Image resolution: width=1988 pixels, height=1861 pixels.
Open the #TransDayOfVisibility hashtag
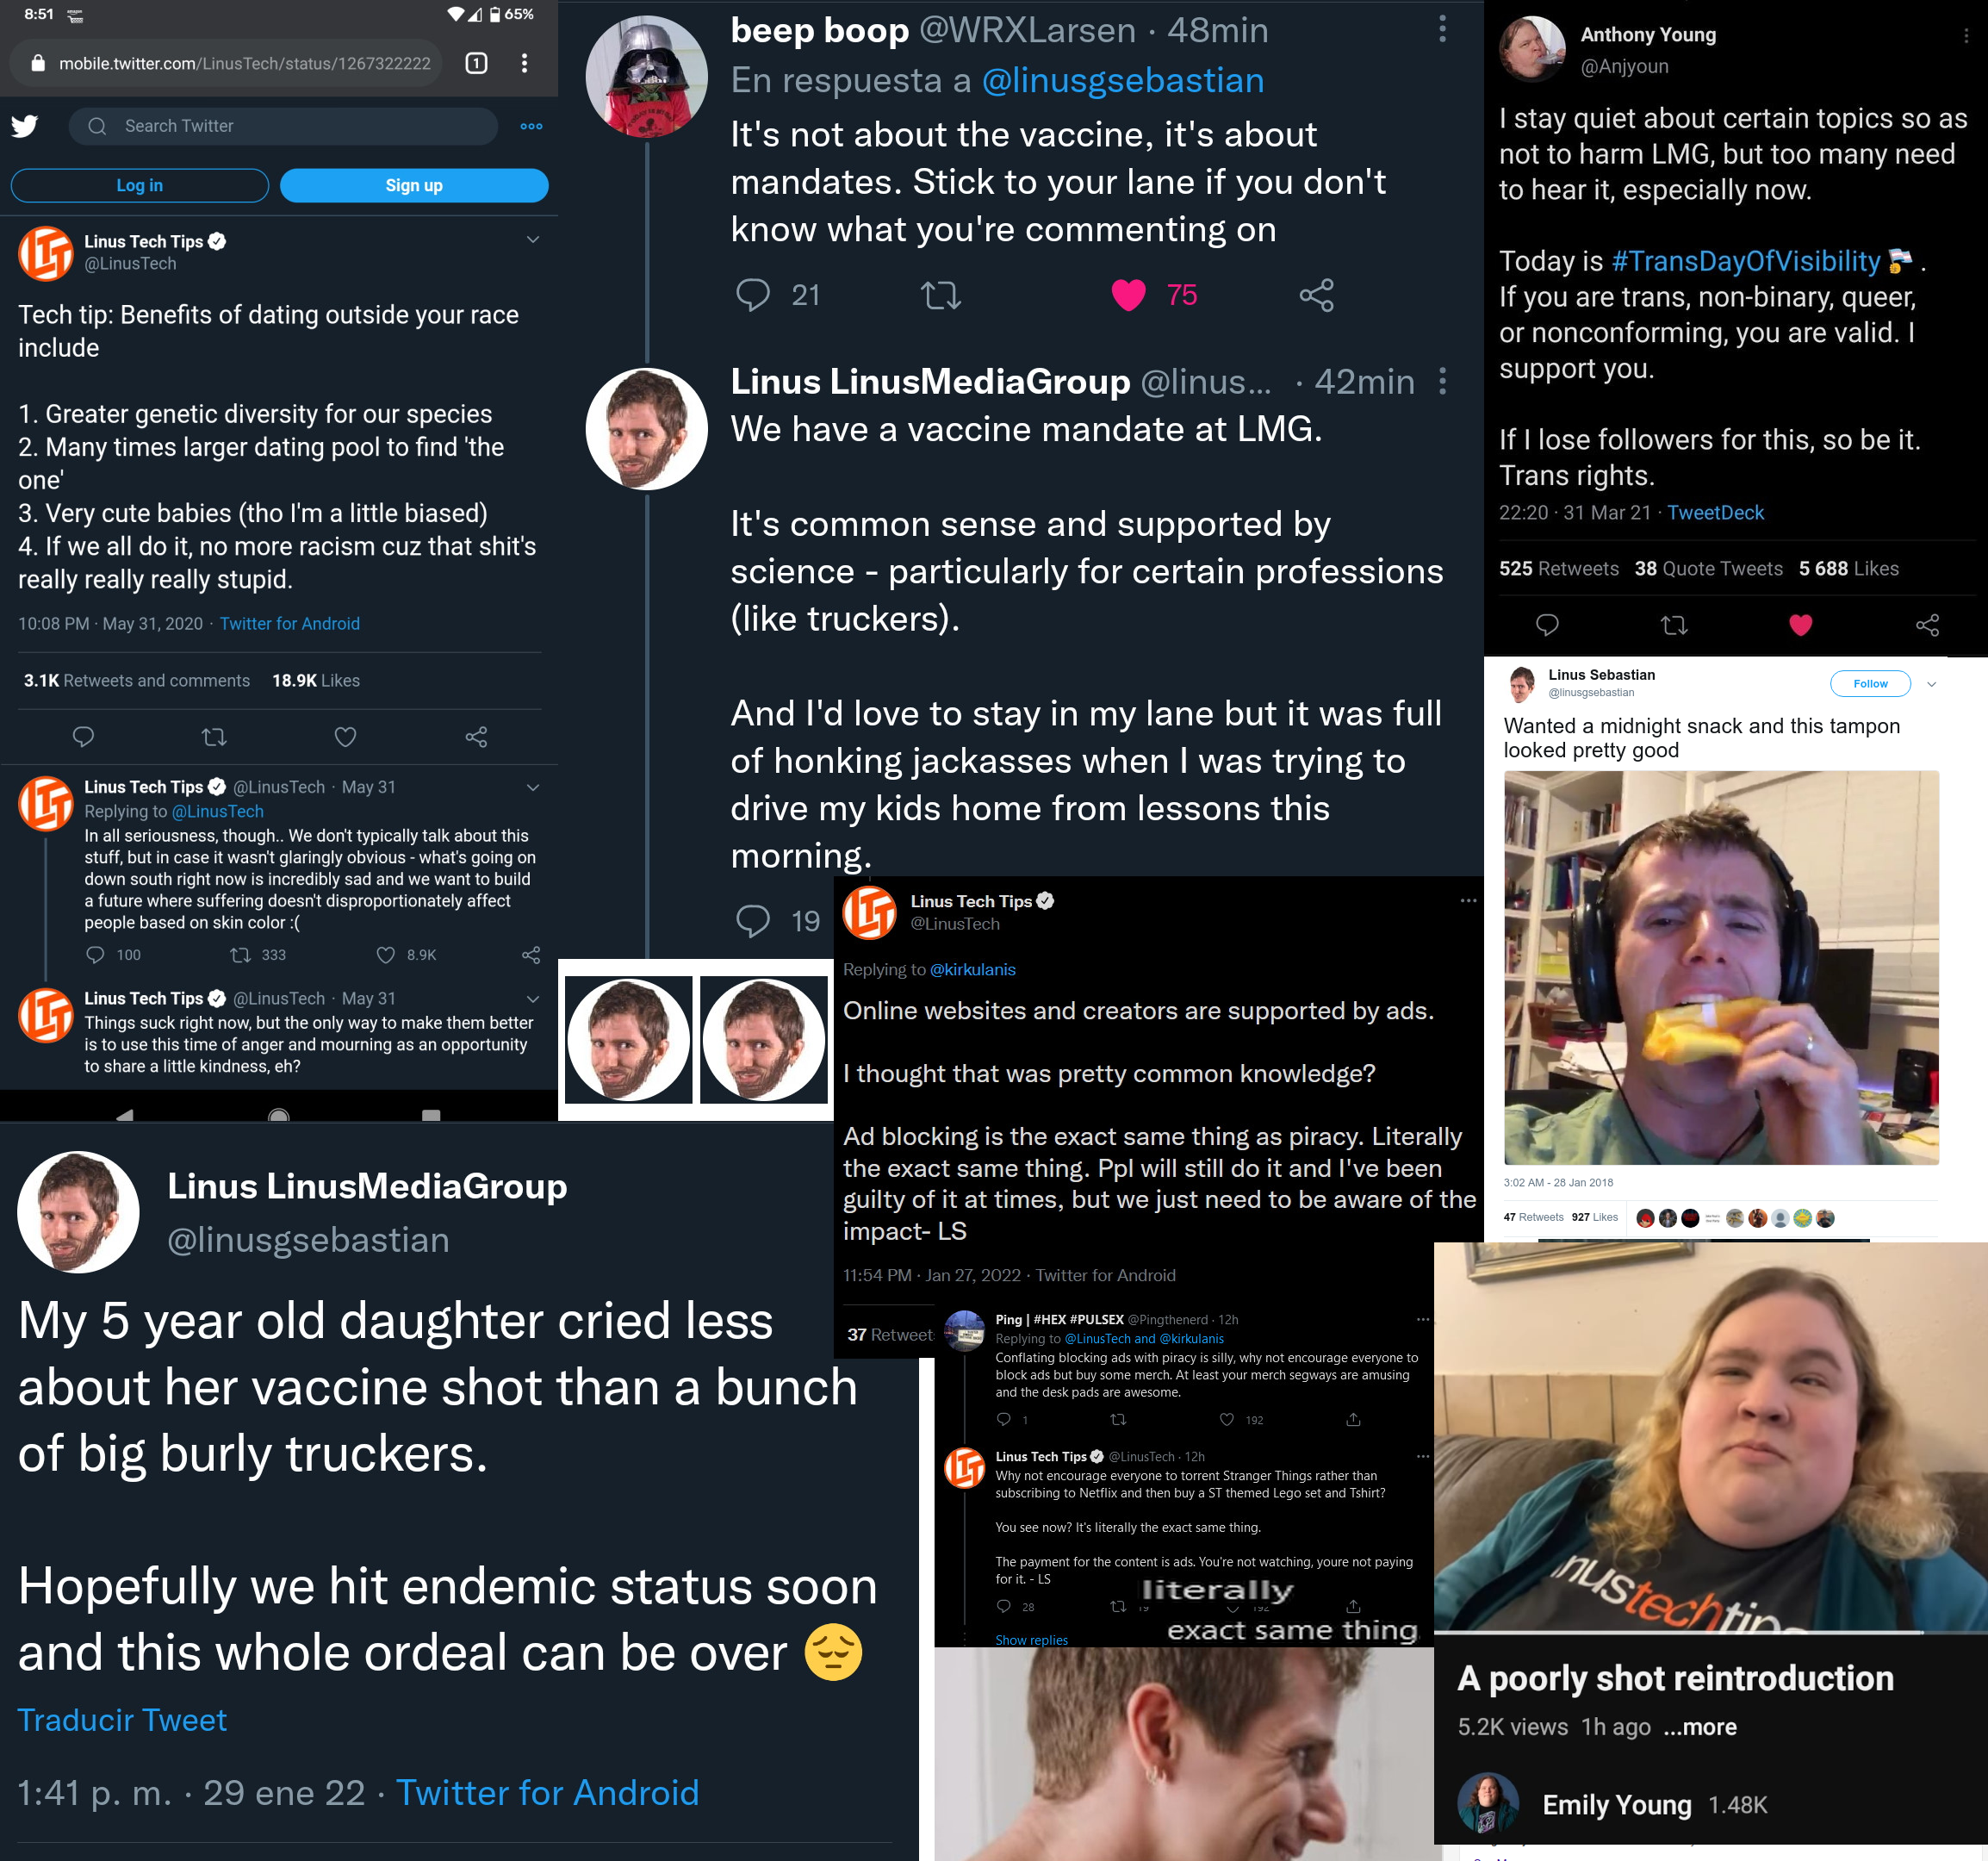coord(1745,261)
